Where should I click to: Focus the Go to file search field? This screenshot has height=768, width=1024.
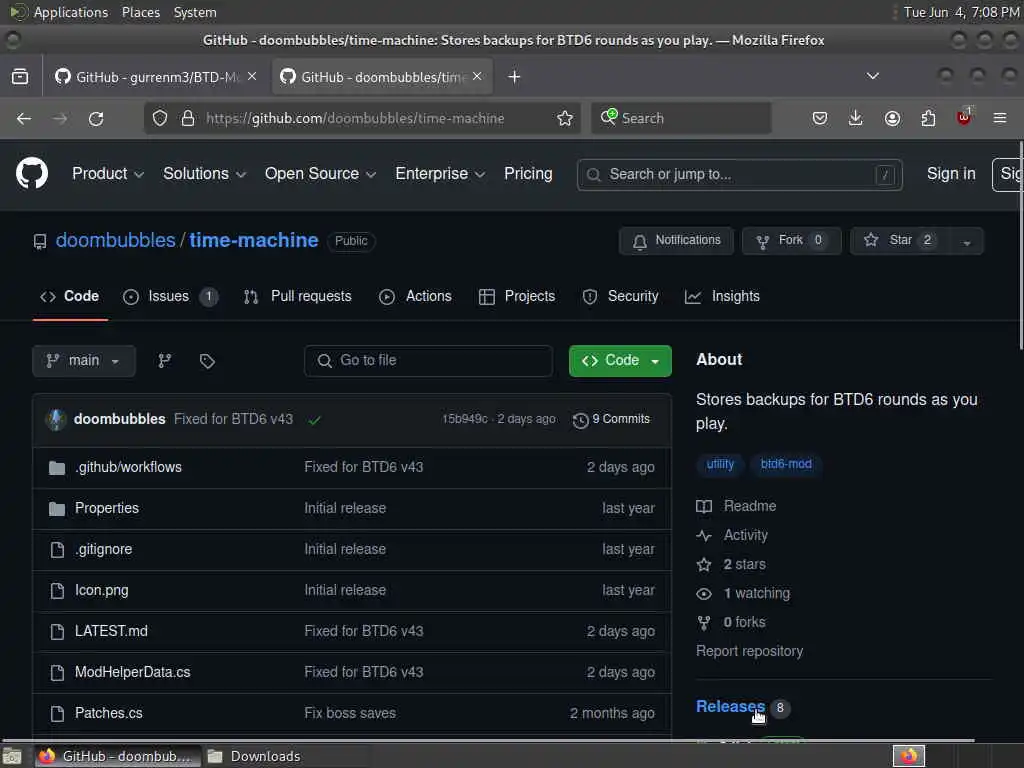(428, 360)
